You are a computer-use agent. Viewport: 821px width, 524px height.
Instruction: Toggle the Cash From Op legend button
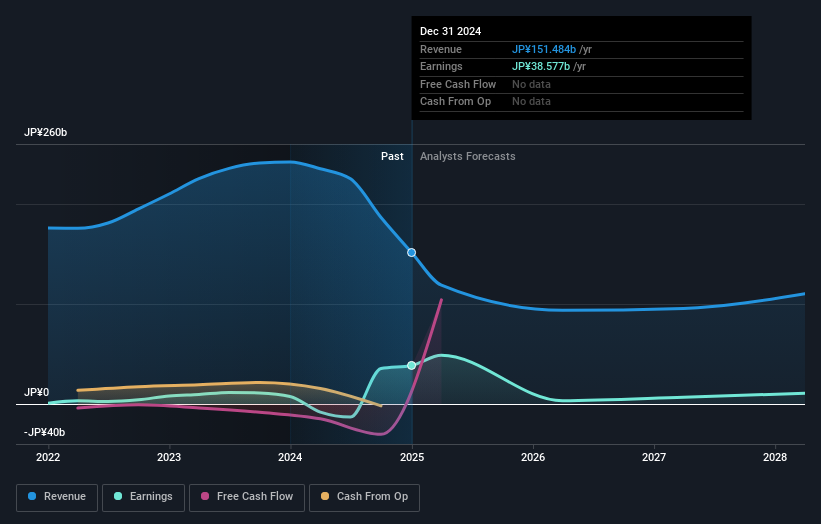point(364,497)
